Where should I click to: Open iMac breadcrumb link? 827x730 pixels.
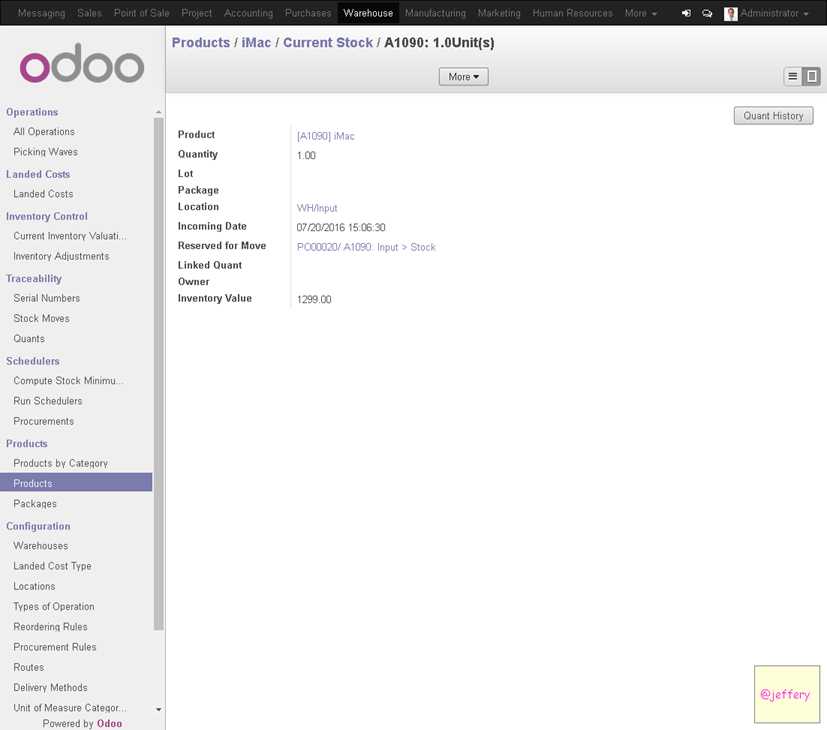click(256, 43)
